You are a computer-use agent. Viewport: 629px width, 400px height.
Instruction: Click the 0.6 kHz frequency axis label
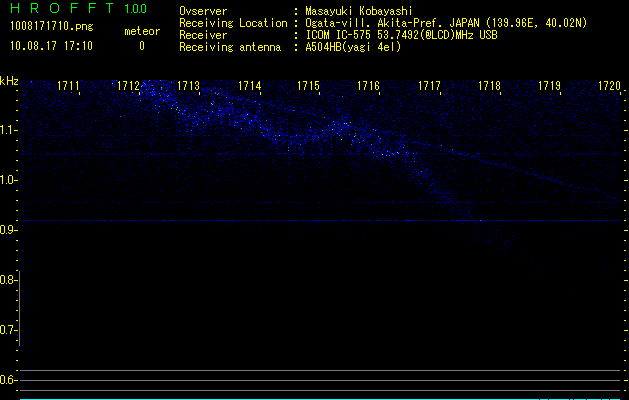click(9, 380)
